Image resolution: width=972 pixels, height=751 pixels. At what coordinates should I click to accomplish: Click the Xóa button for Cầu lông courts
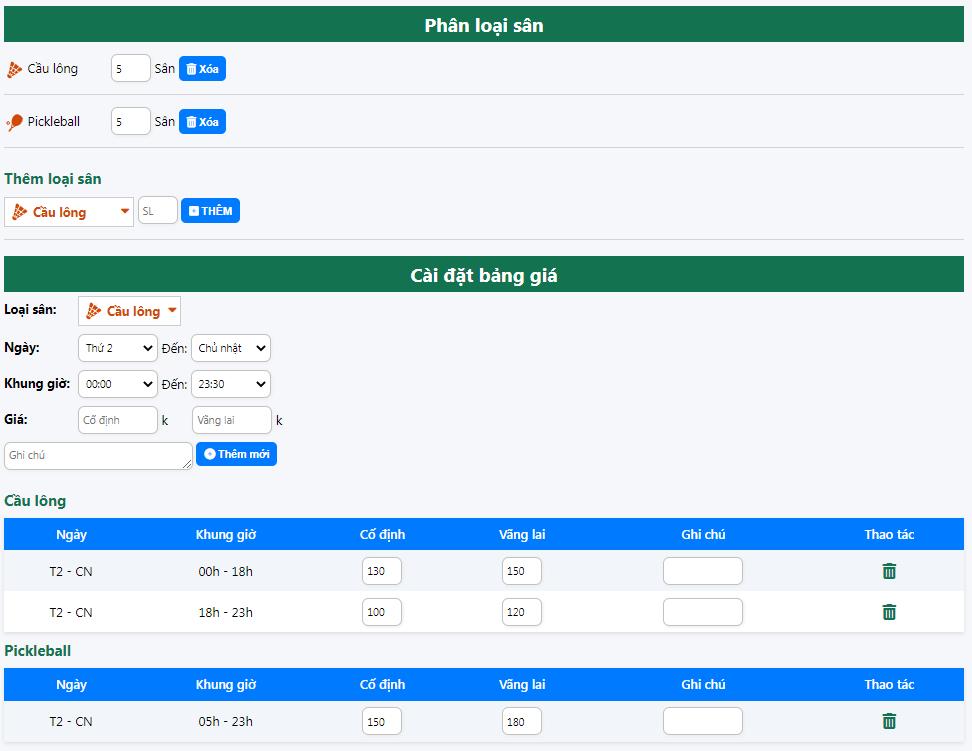pos(202,69)
